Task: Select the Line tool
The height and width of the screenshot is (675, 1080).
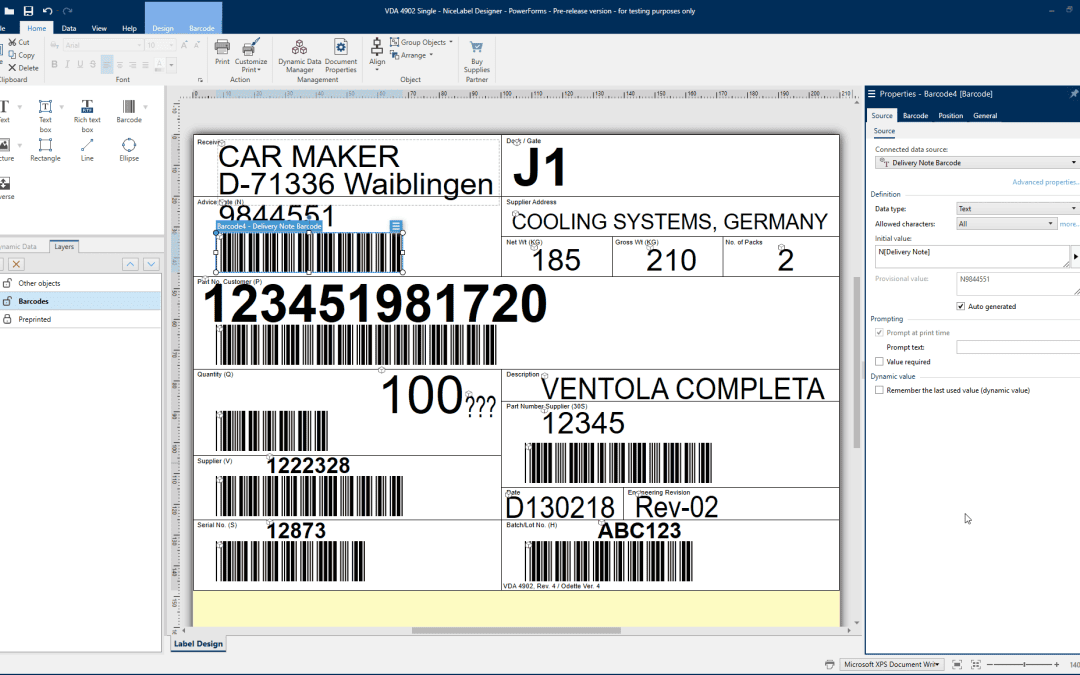Action: [x=87, y=149]
